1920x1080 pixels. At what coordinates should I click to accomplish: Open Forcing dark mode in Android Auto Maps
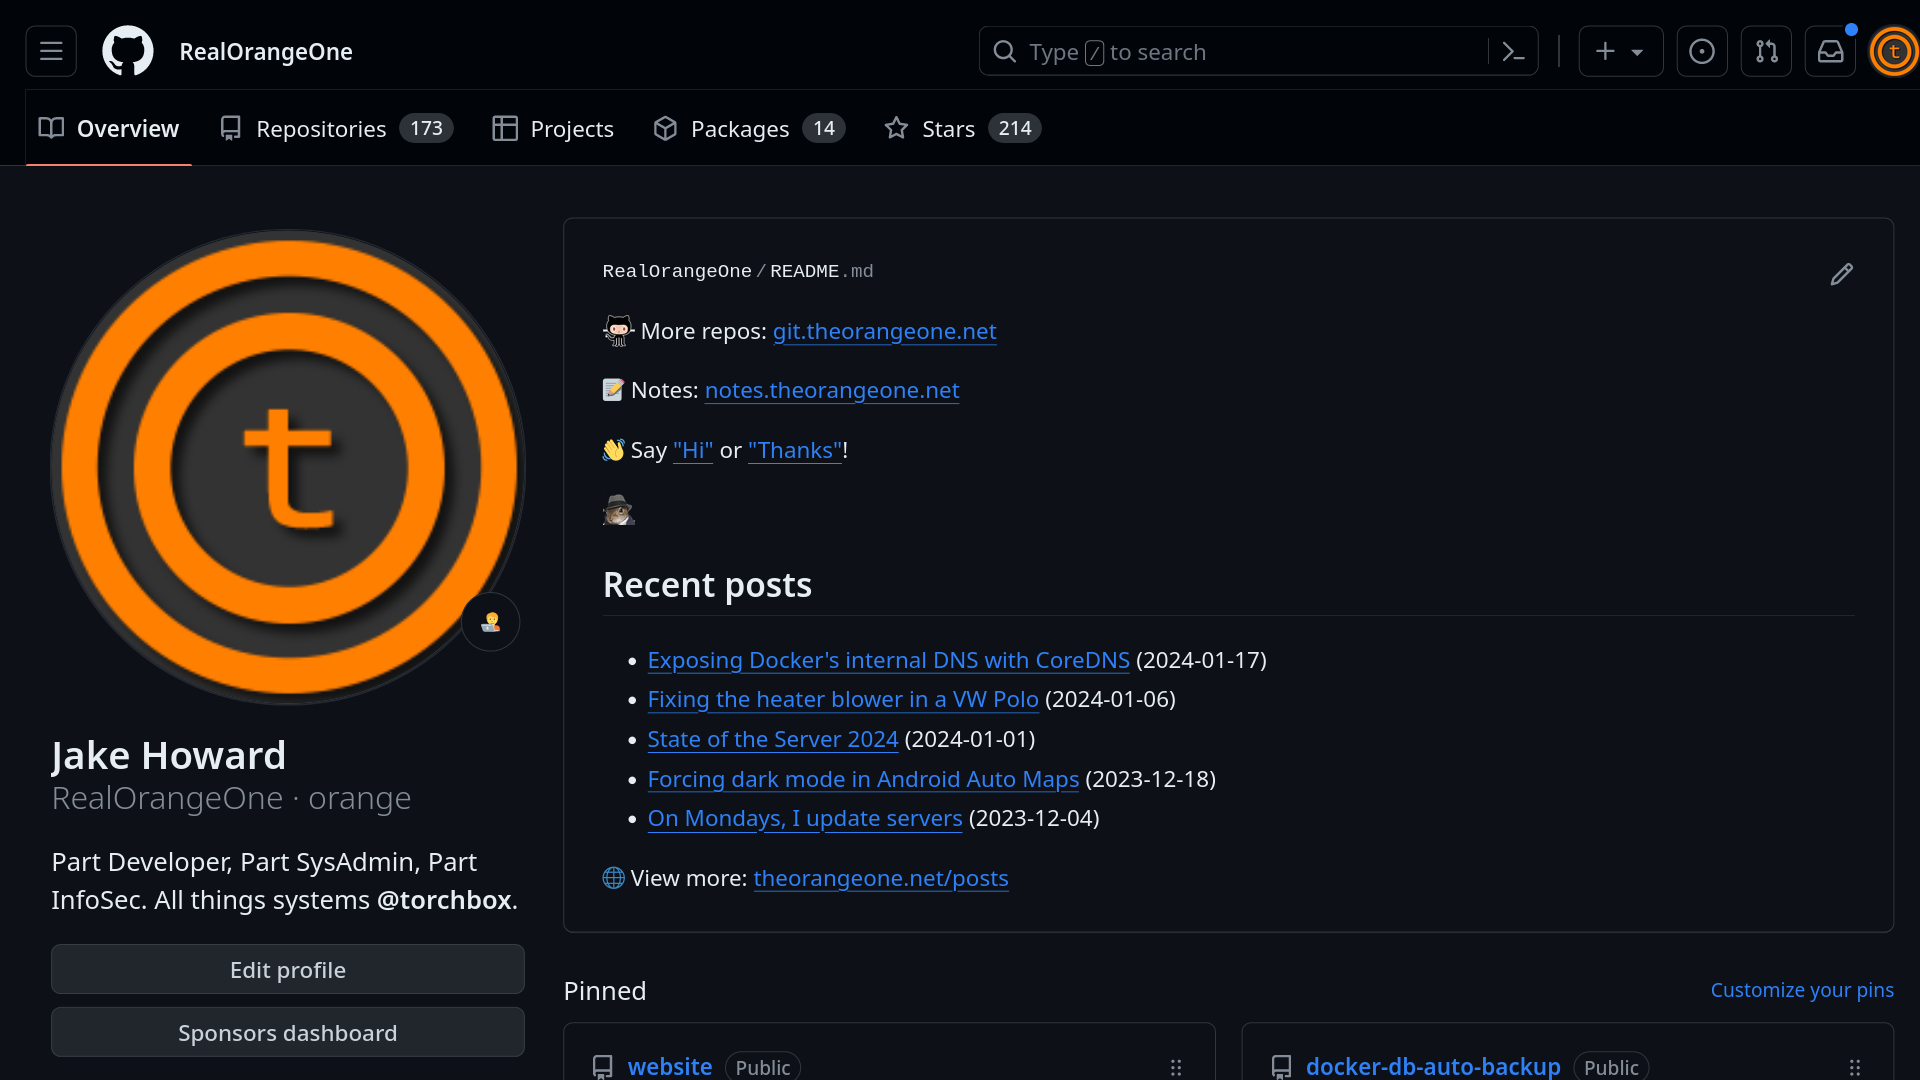pyautogui.click(x=863, y=780)
